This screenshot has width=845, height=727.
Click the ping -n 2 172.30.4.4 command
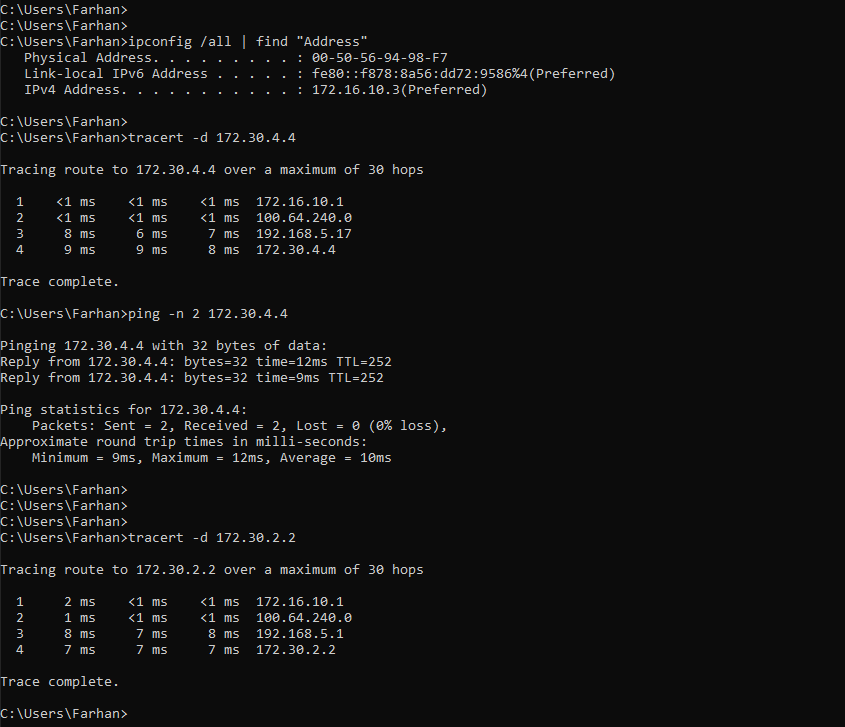208,314
